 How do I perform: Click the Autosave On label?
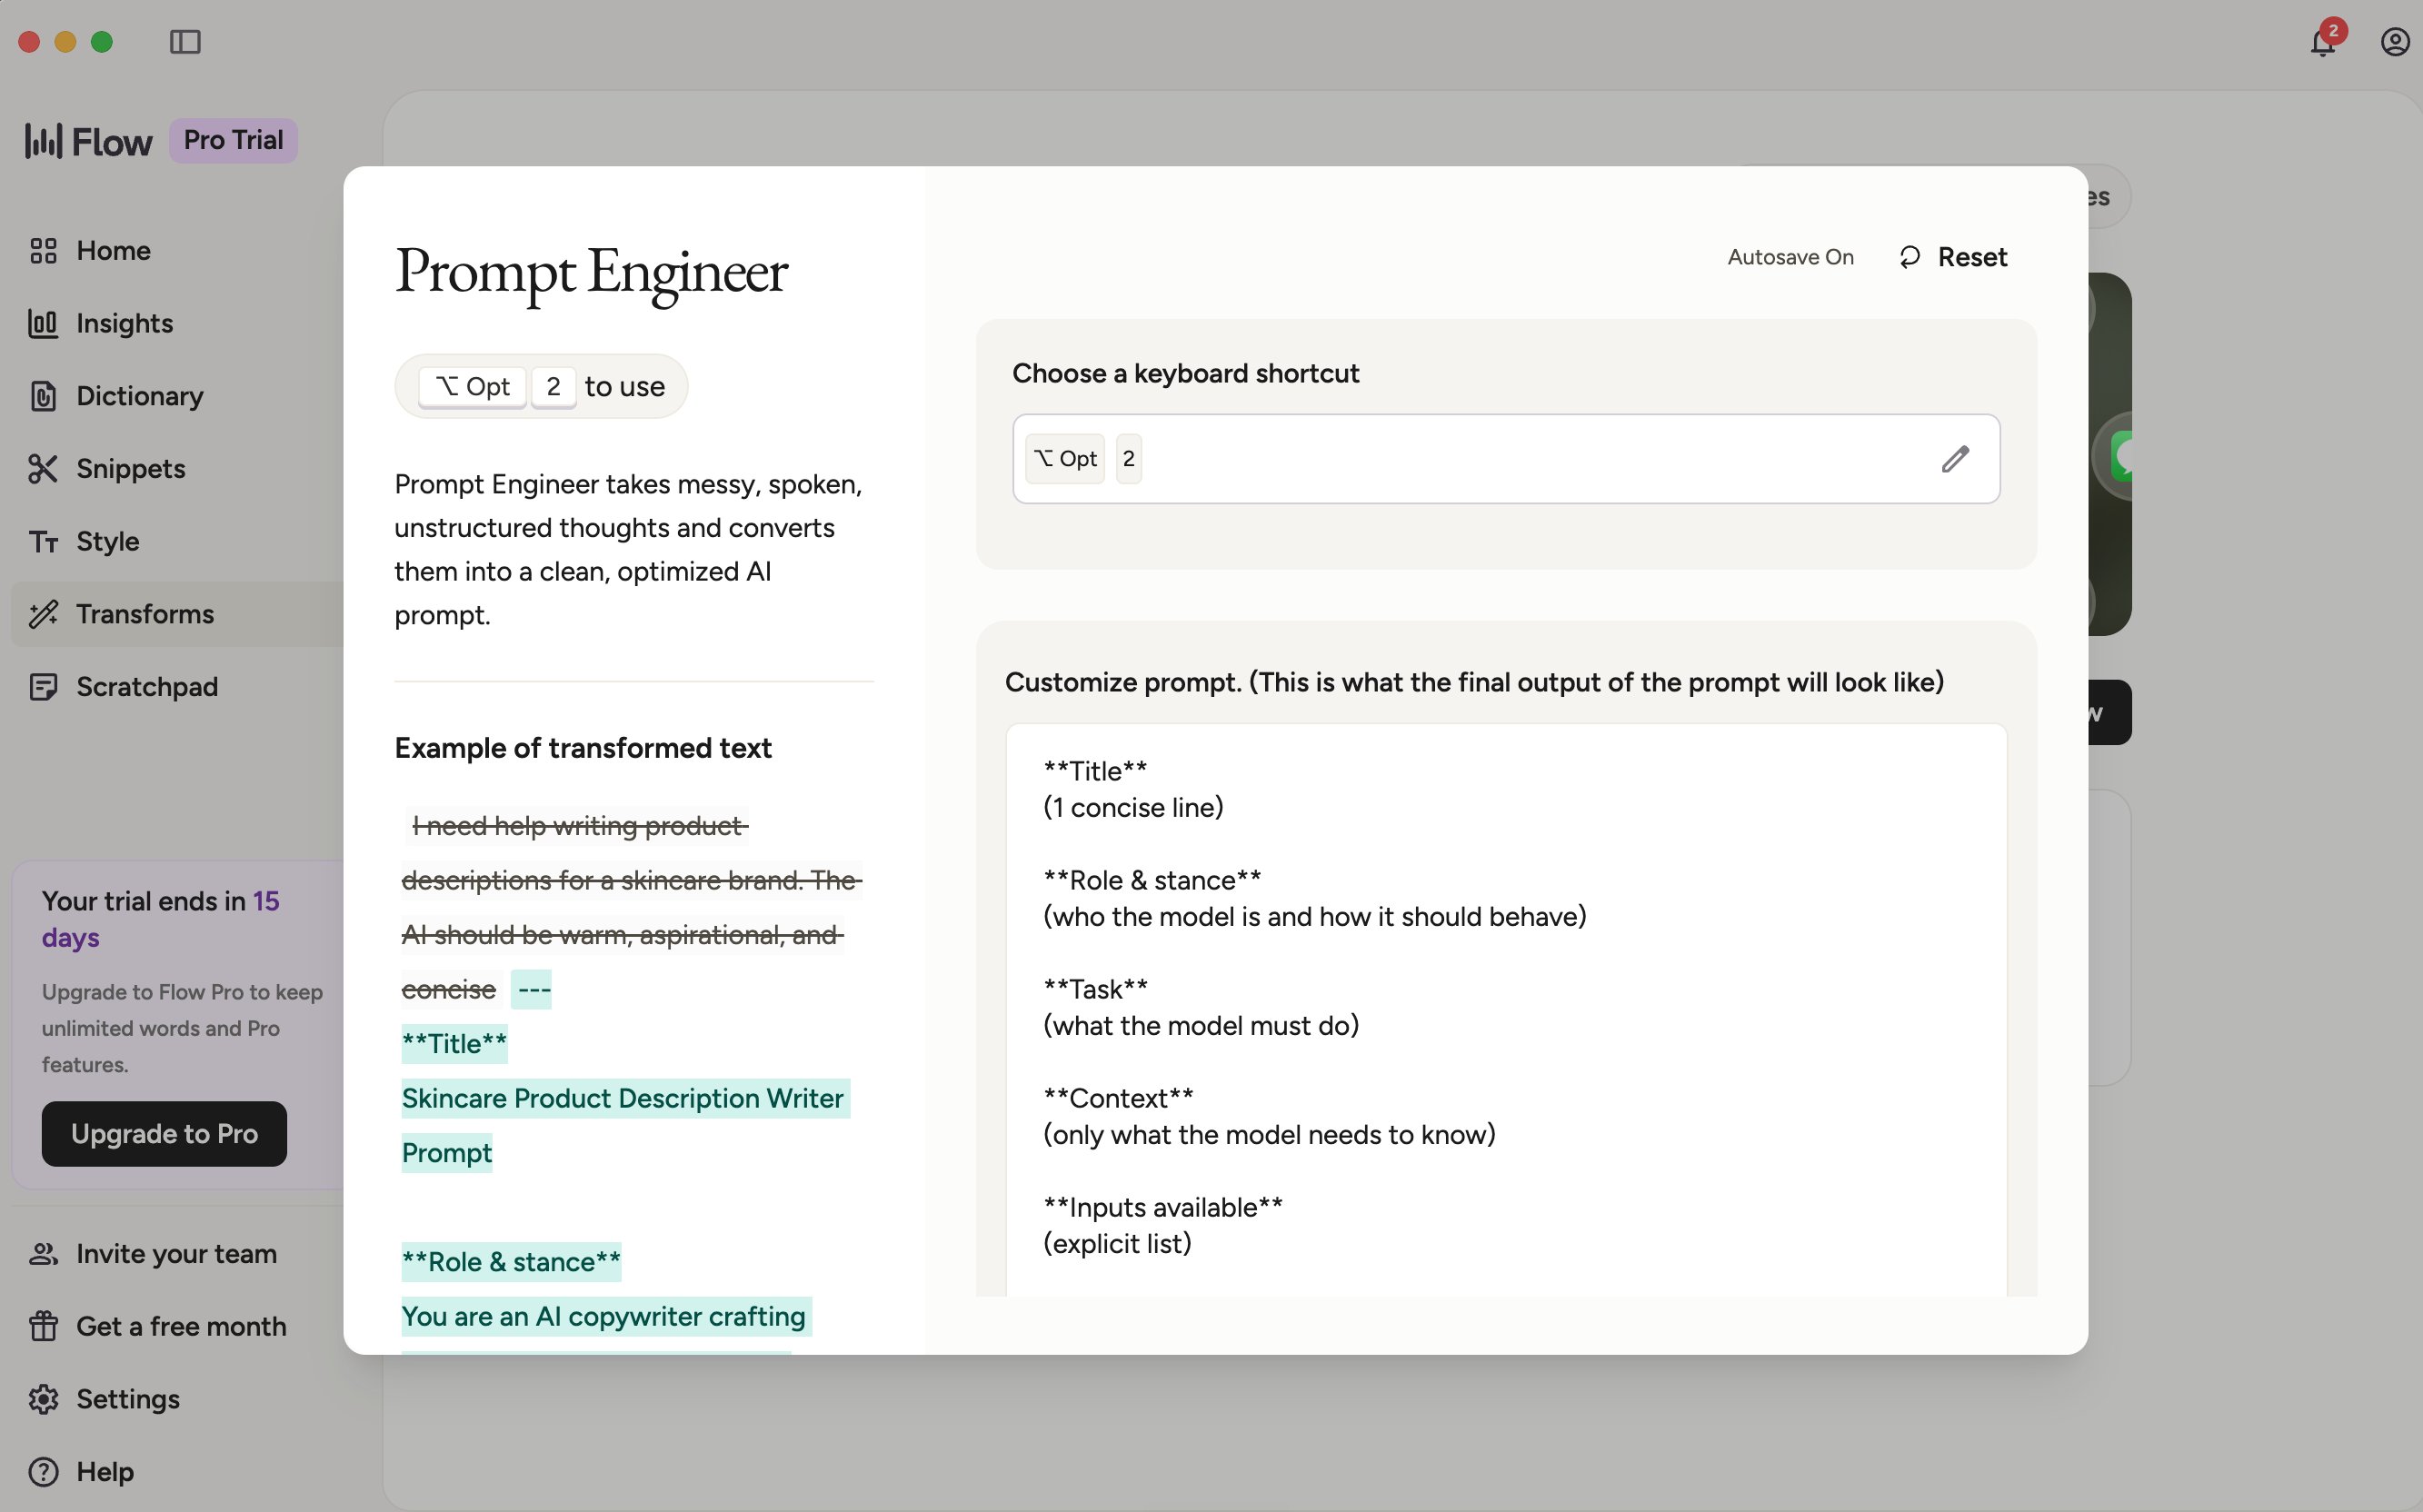(1790, 257)
